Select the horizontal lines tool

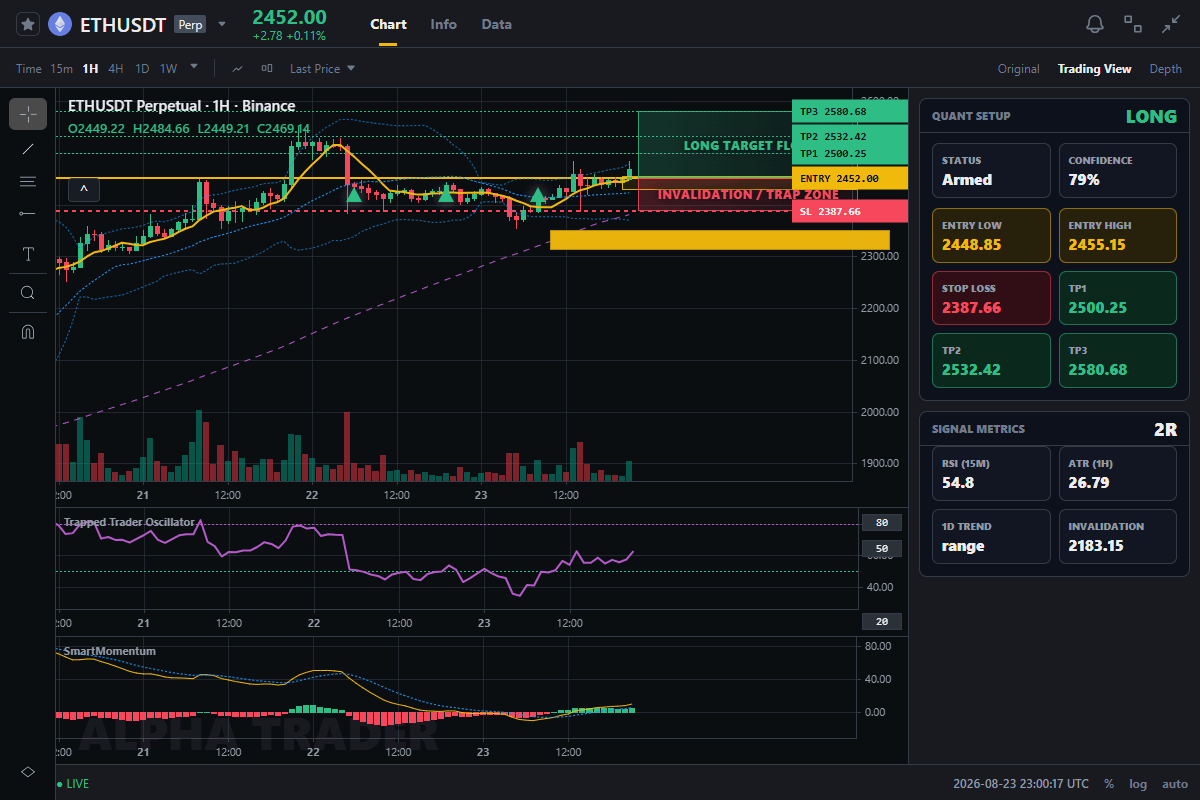(x=28, y=181)
